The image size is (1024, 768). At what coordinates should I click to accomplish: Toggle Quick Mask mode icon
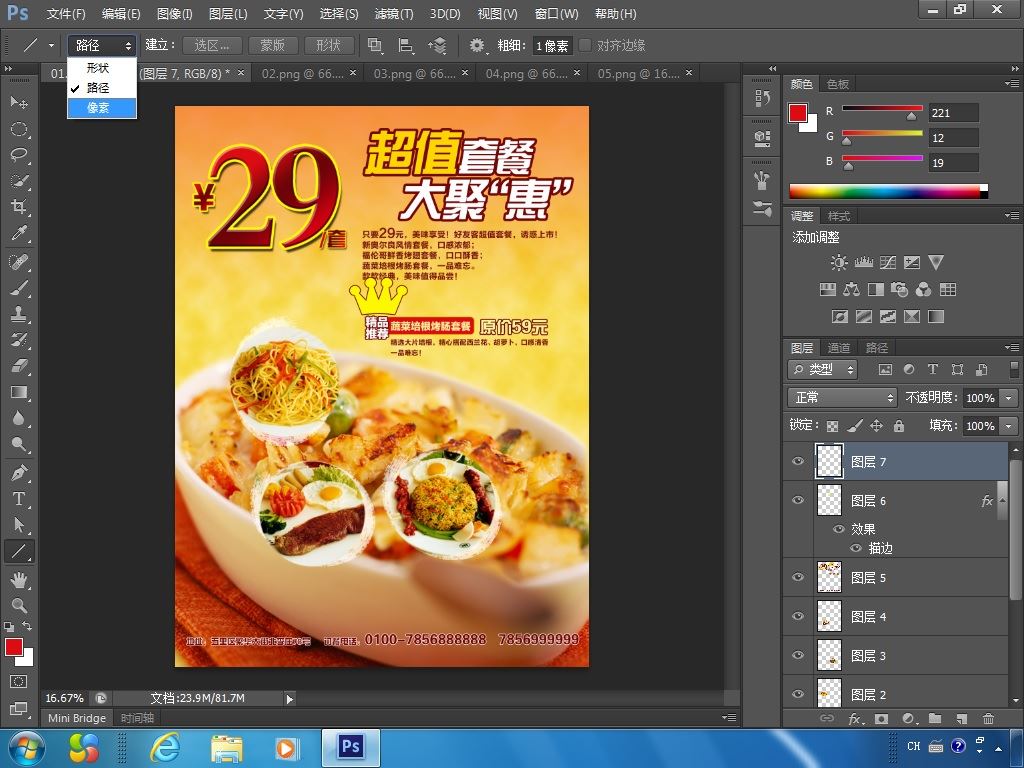click(19, 682)
